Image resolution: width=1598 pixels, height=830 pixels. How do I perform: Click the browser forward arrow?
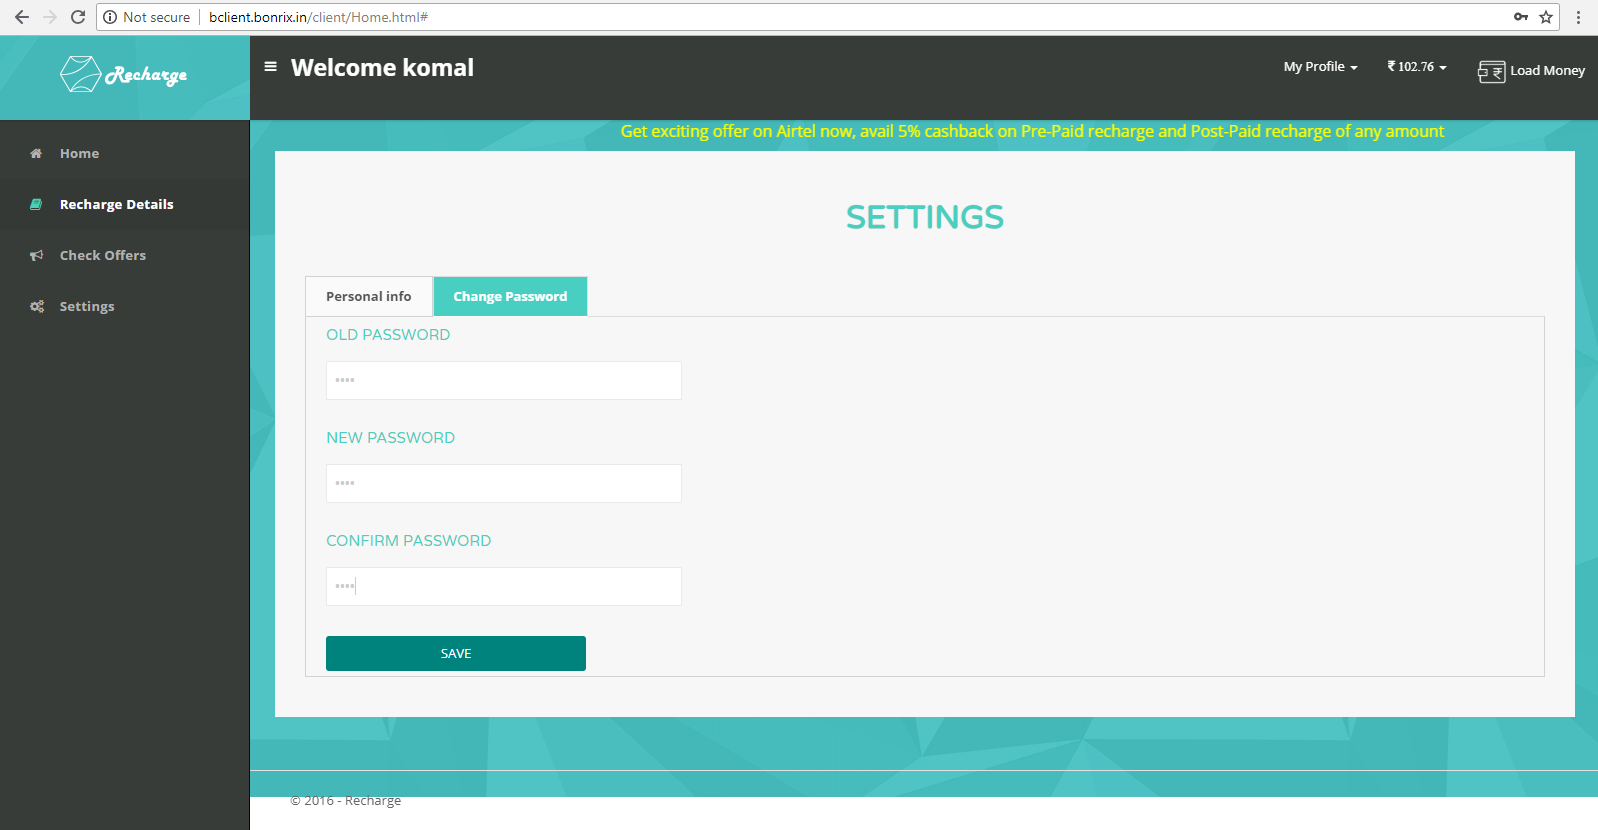pyautogui.click(x=50, y=17)
